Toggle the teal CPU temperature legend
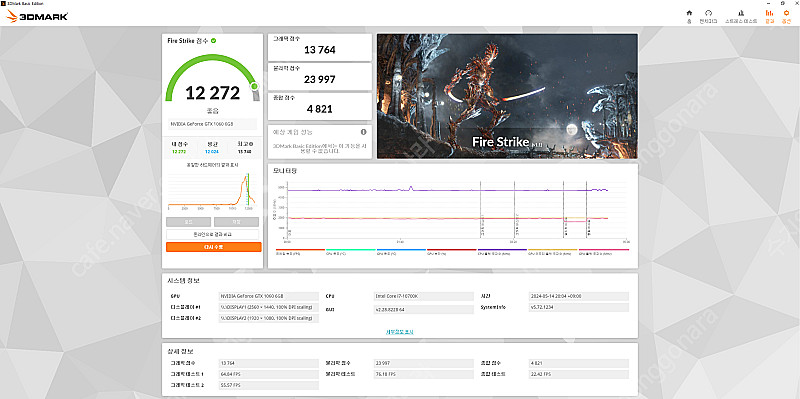This screenshot has height=399, width=800. [351, 252]
